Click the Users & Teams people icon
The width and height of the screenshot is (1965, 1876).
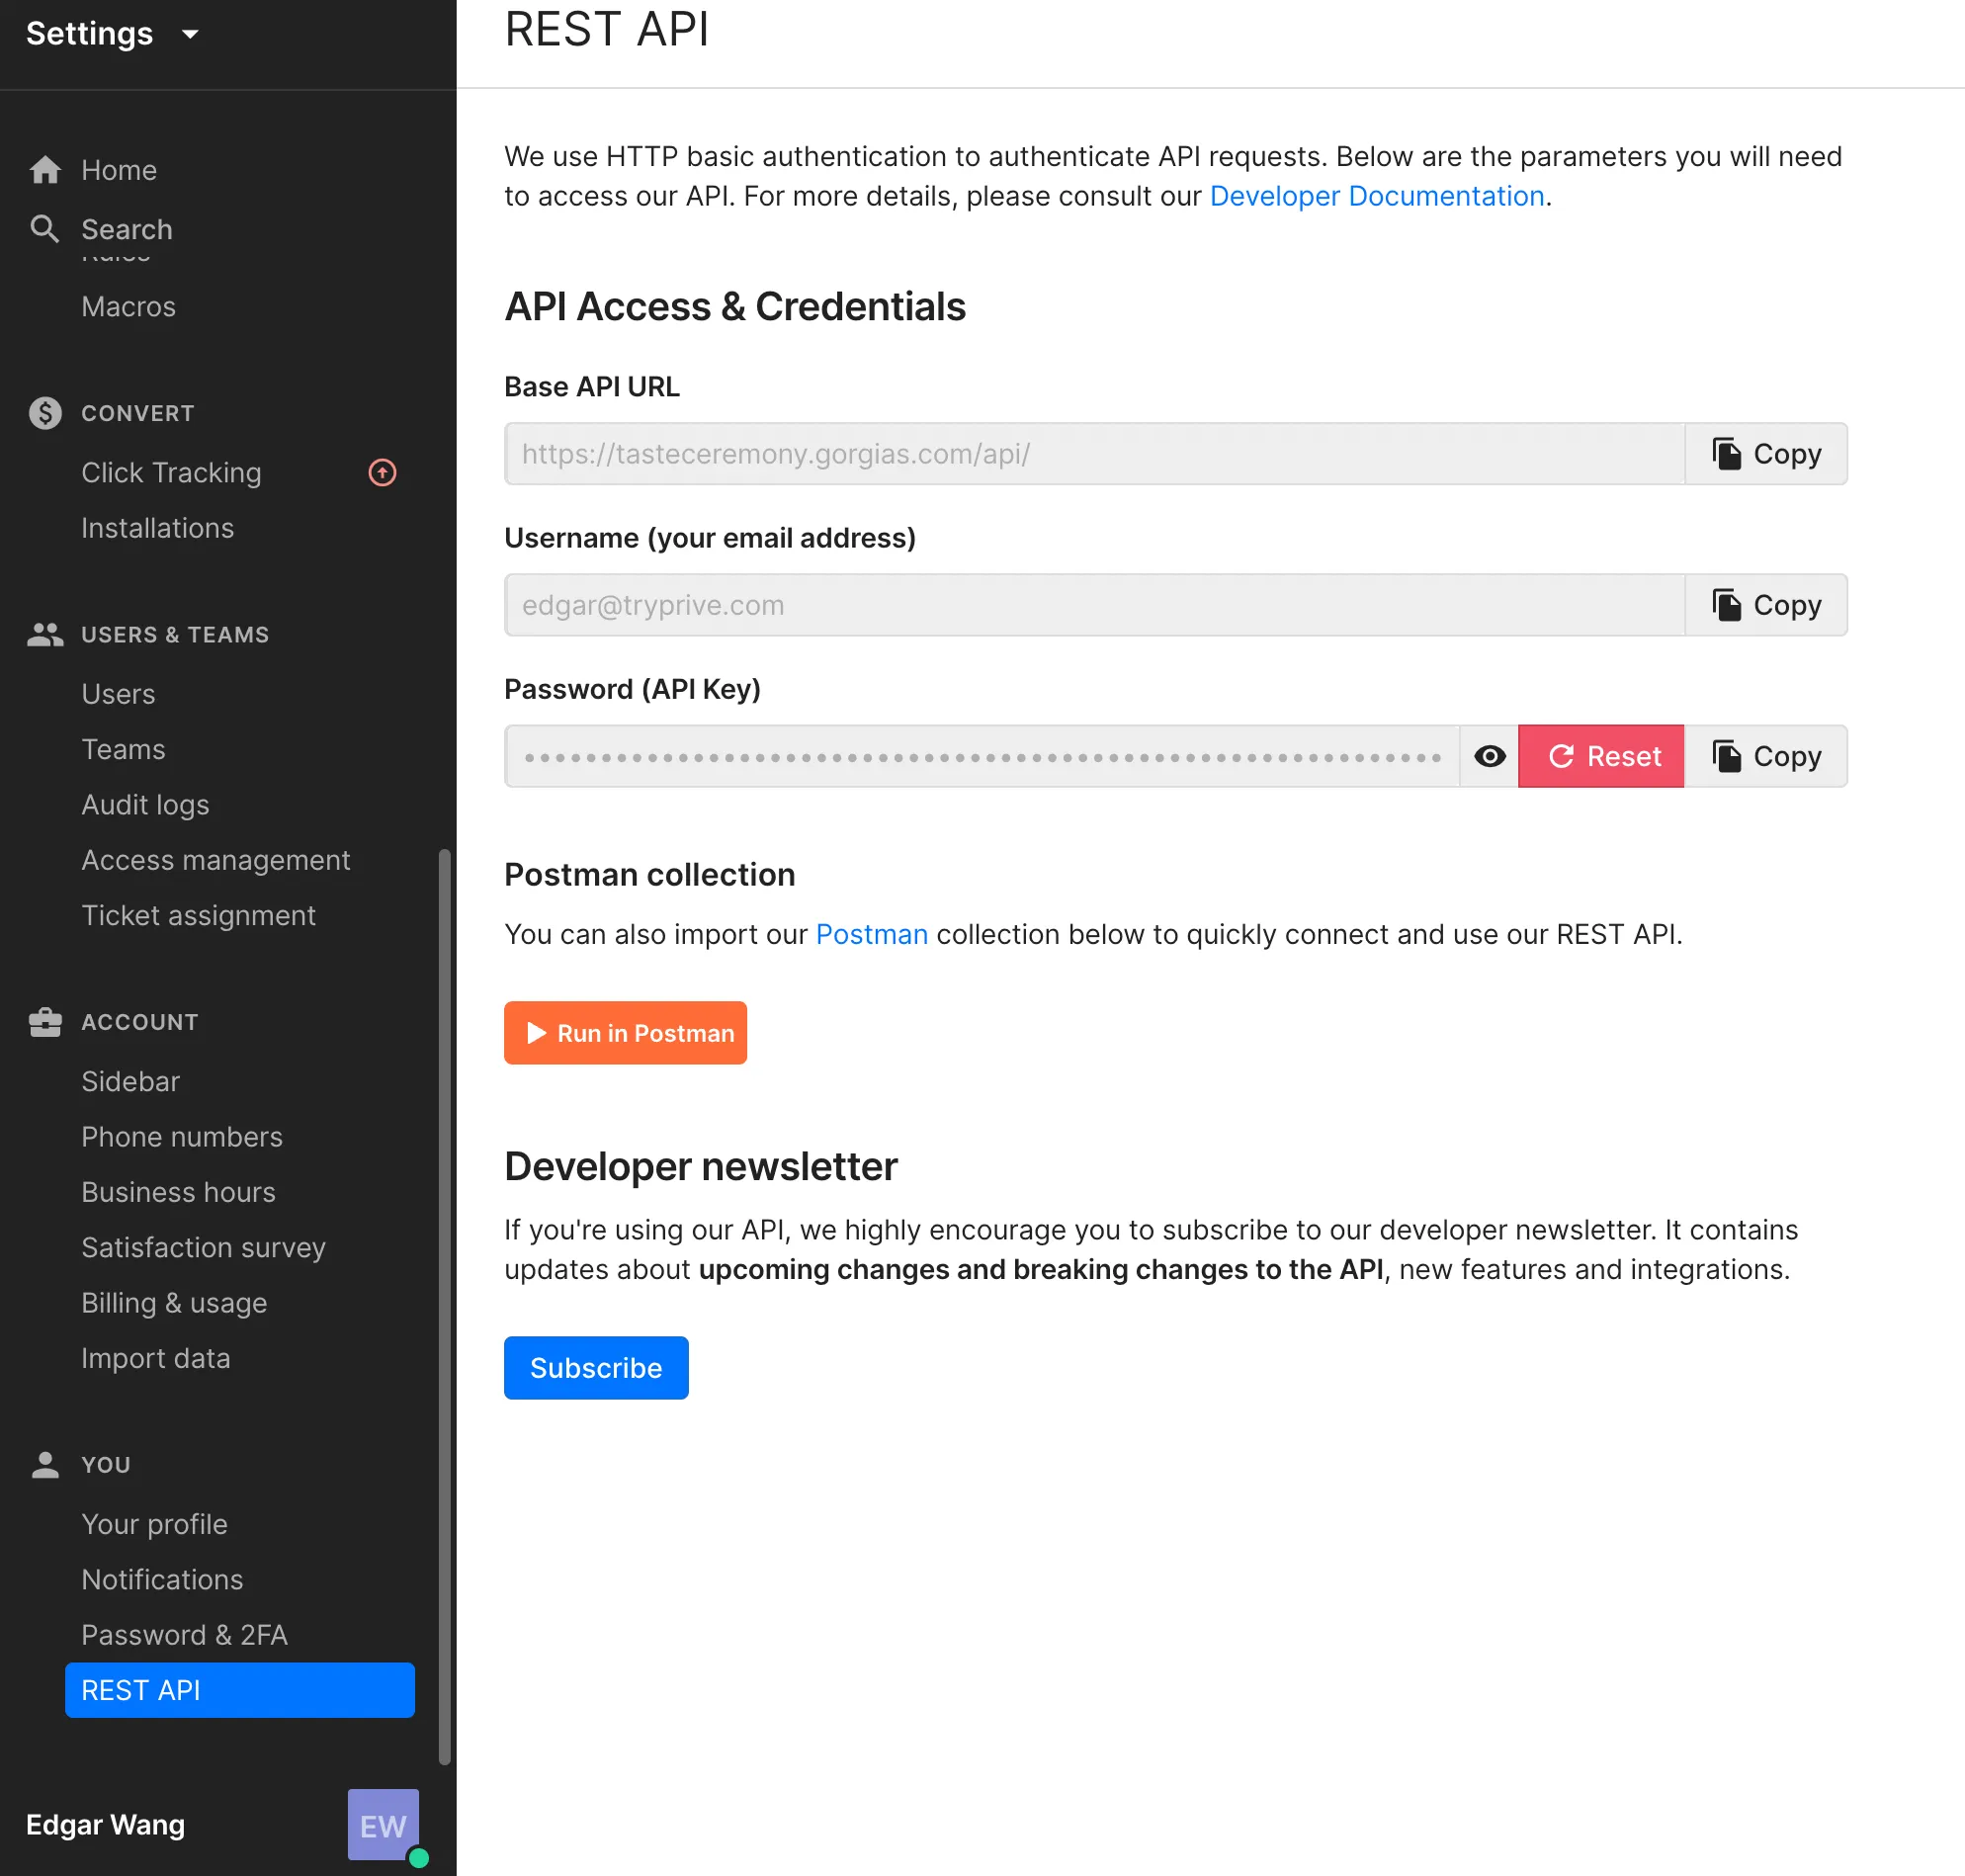tap(45, 634)
